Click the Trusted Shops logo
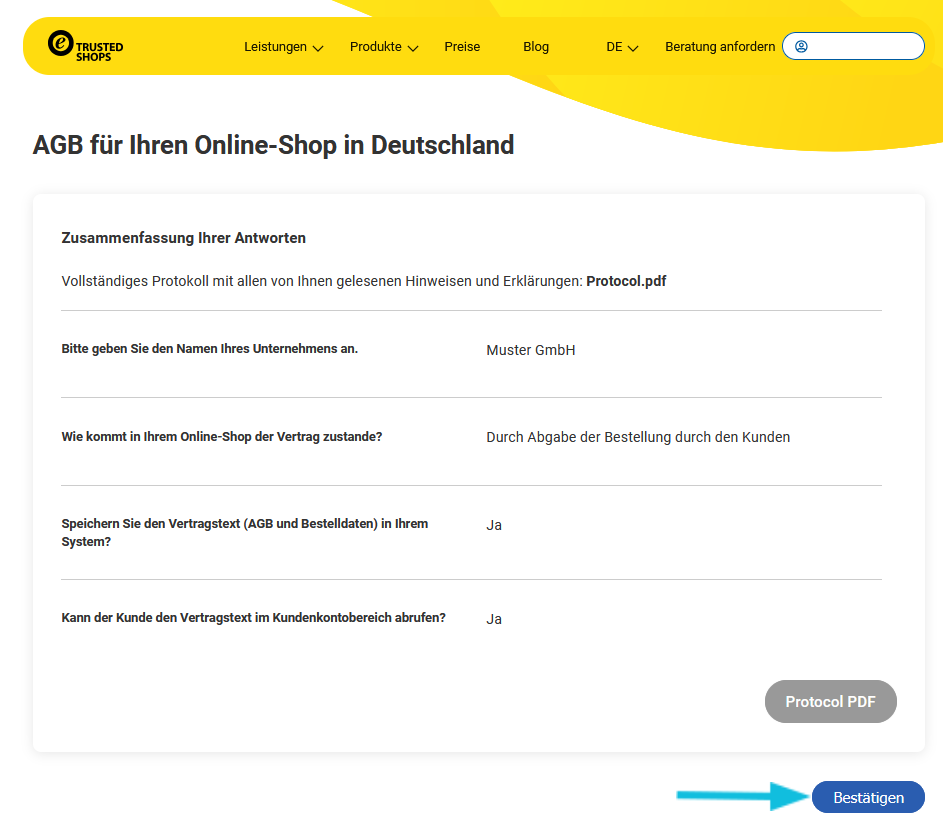 coord(85,46)
